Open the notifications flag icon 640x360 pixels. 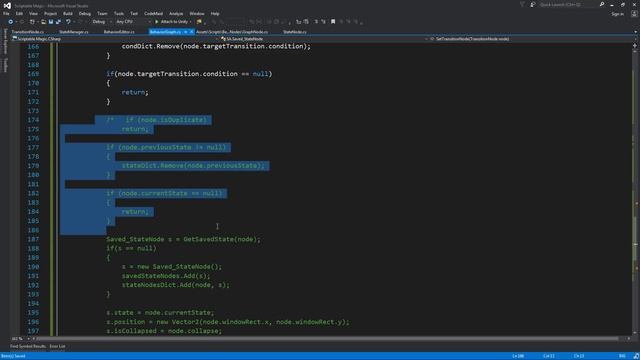pos(522,4)
